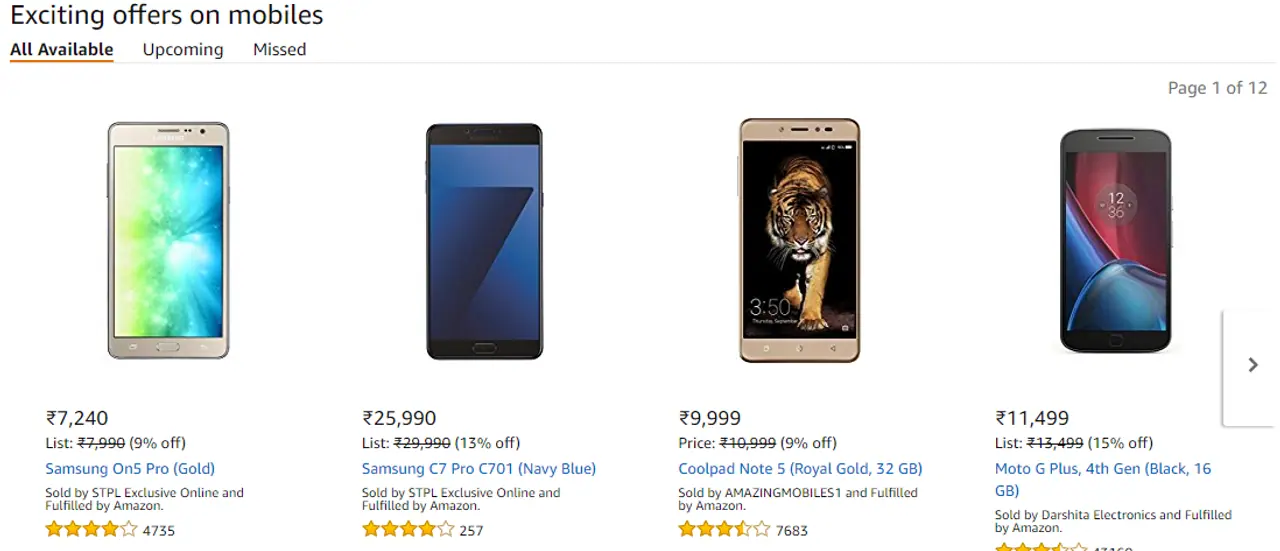Screen dimensions: 1280x551
Task: Open 7683 reviews for Coolpad Note 5
Action: pos(792,531)
